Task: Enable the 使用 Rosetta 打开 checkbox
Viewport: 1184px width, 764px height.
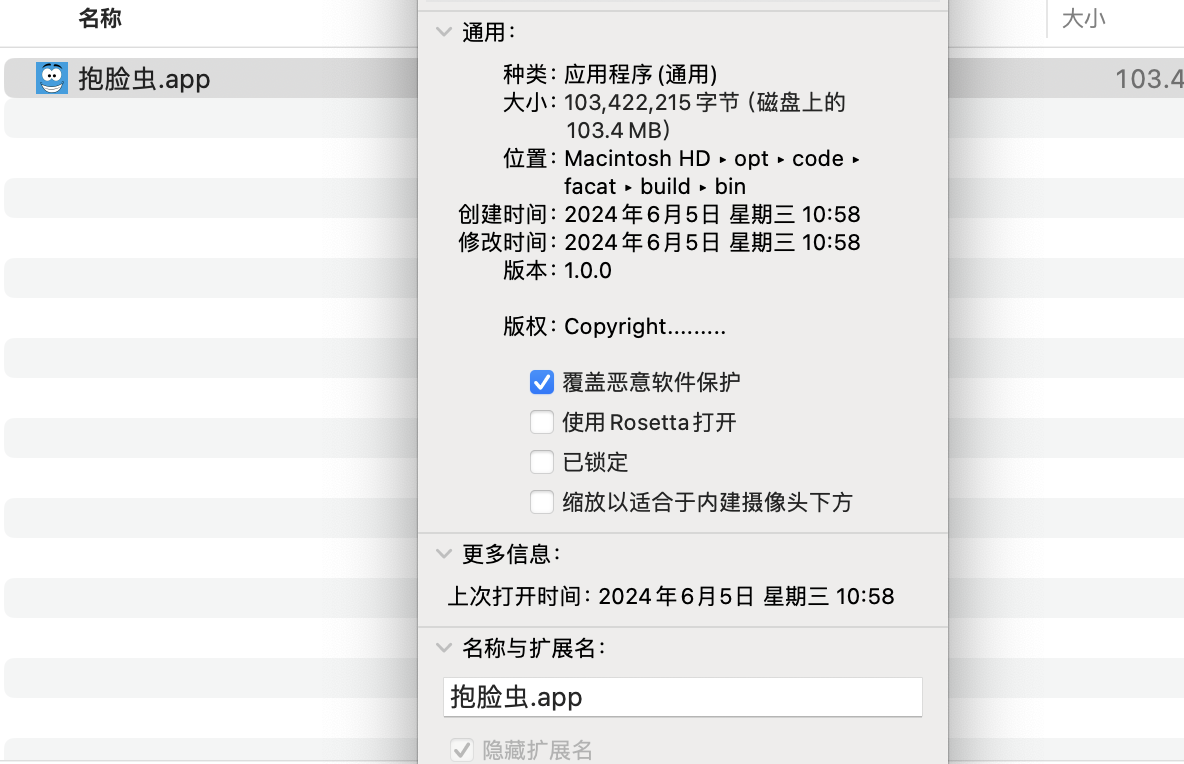Action: tap(542, 422)
